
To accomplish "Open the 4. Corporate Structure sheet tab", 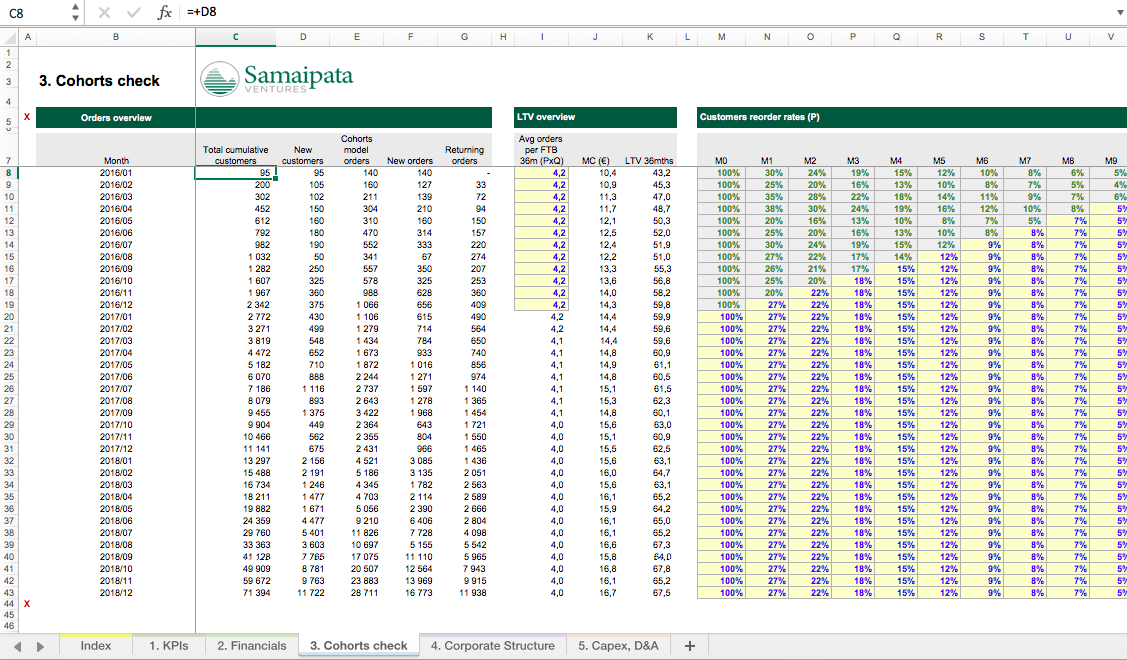I will tap(493, 646).
